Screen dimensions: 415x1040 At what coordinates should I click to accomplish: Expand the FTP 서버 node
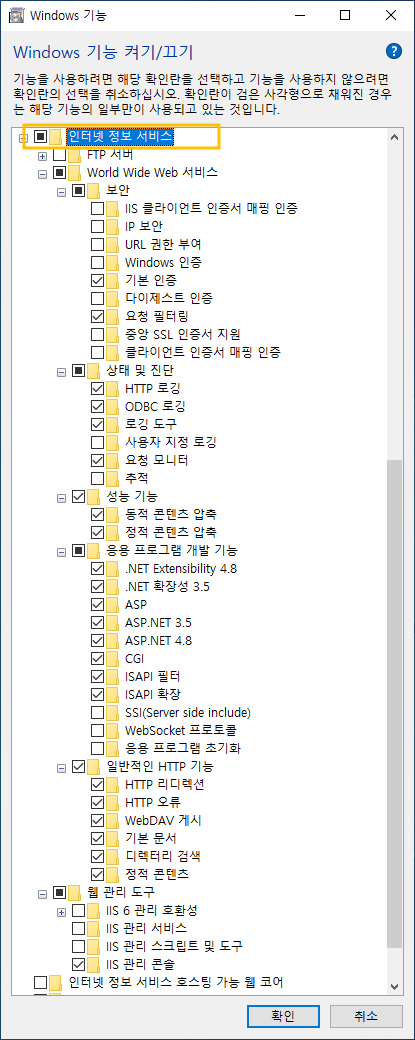[x=42, y=156]
